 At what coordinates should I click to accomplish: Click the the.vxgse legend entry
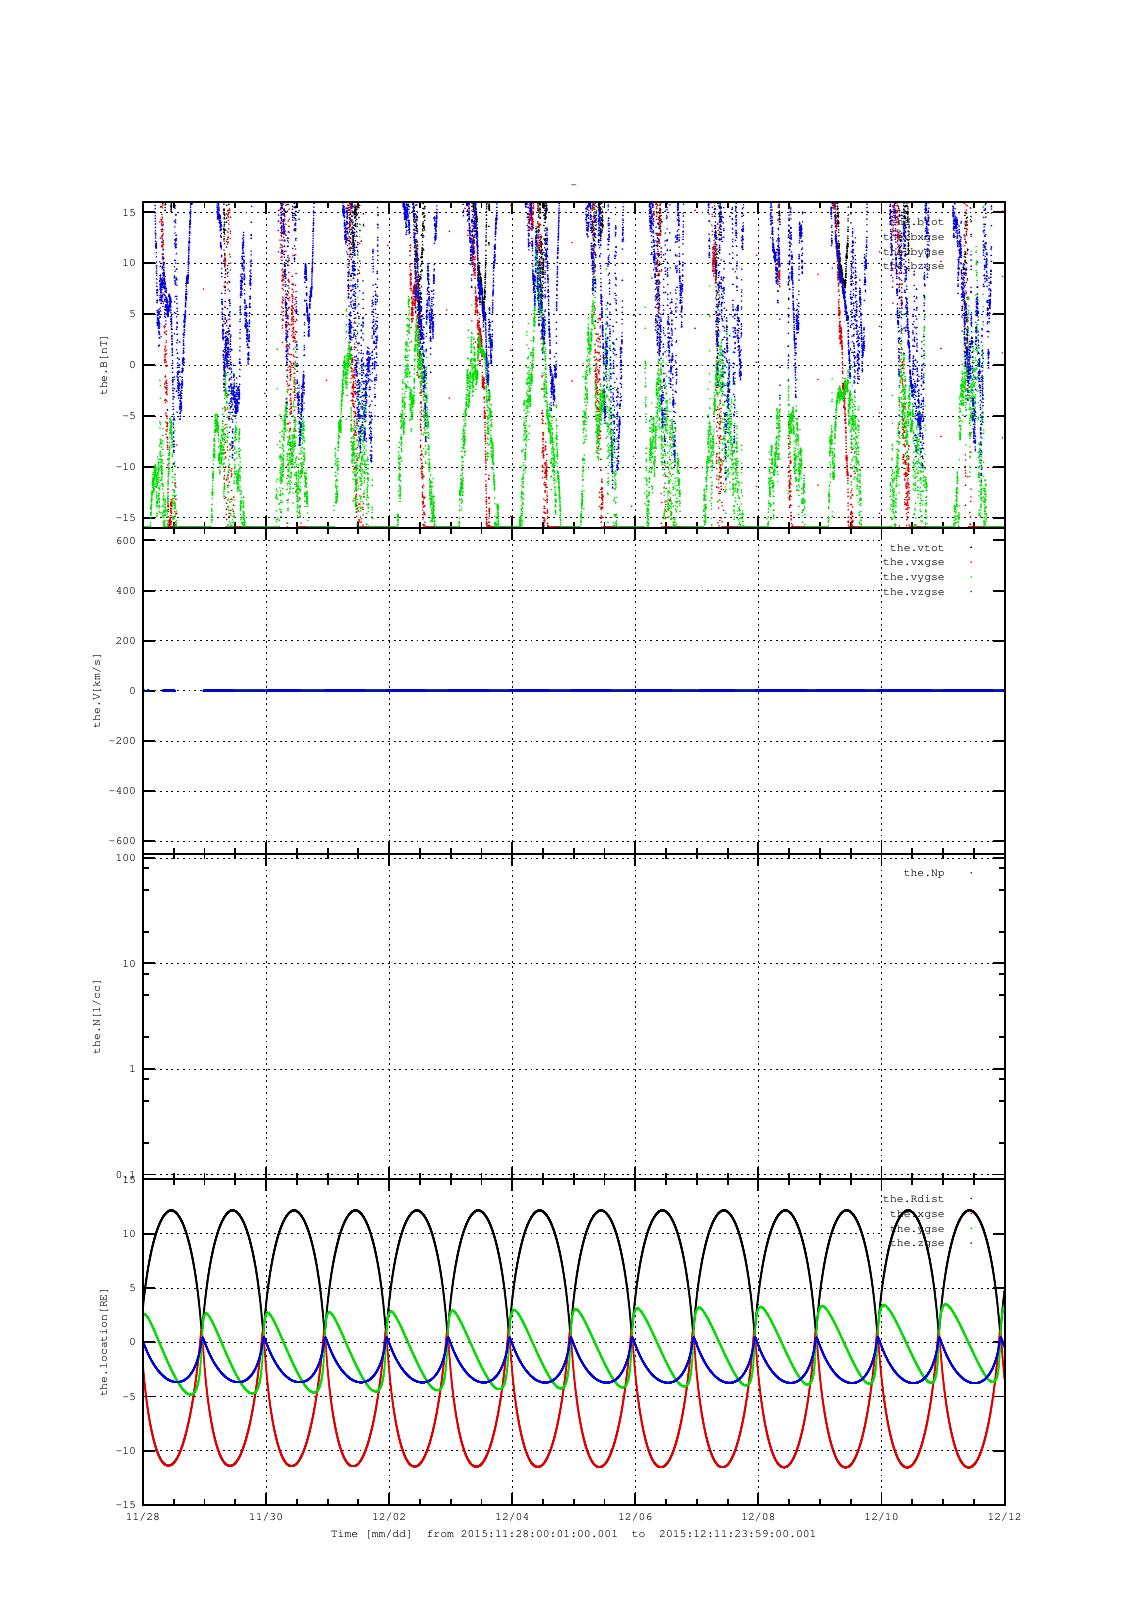913,562
